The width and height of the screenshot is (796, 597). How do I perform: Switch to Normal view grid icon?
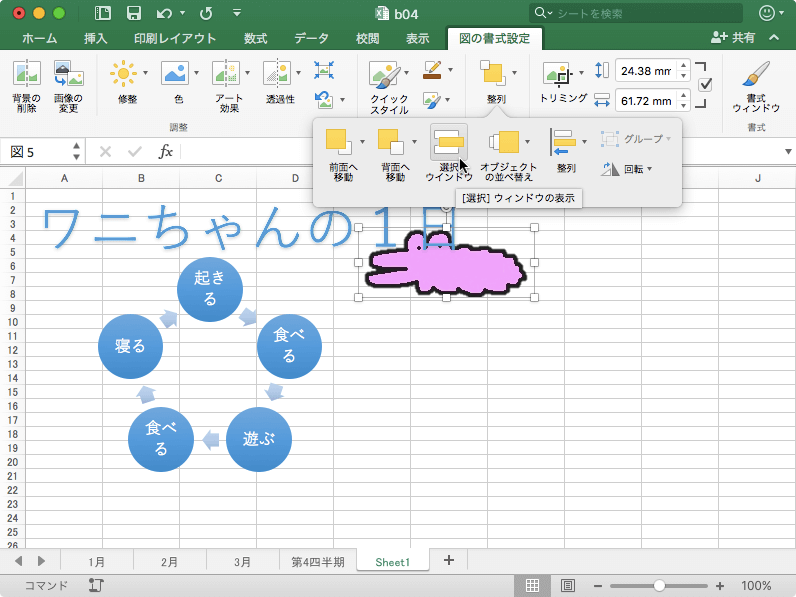point(532,585)
